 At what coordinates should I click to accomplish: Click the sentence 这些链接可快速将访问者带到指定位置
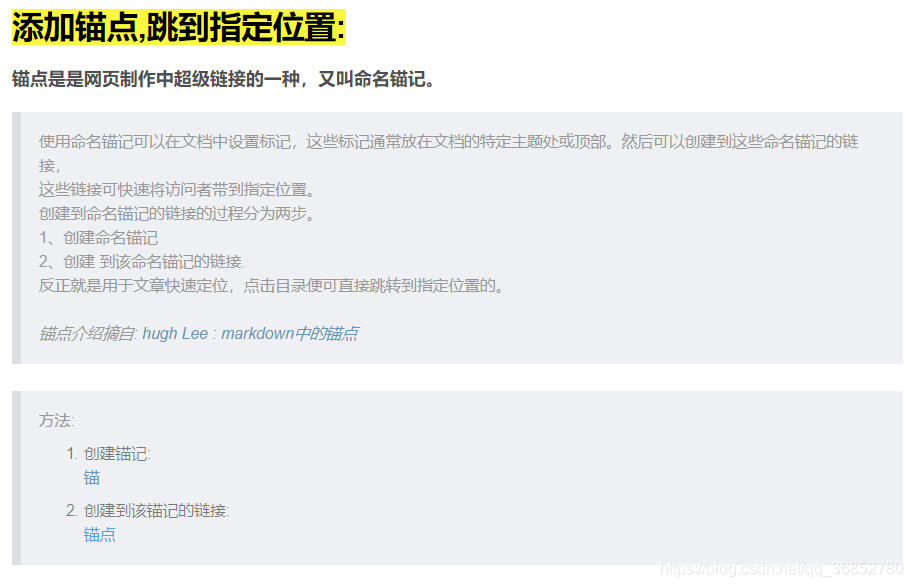click(x=178, y=190)
